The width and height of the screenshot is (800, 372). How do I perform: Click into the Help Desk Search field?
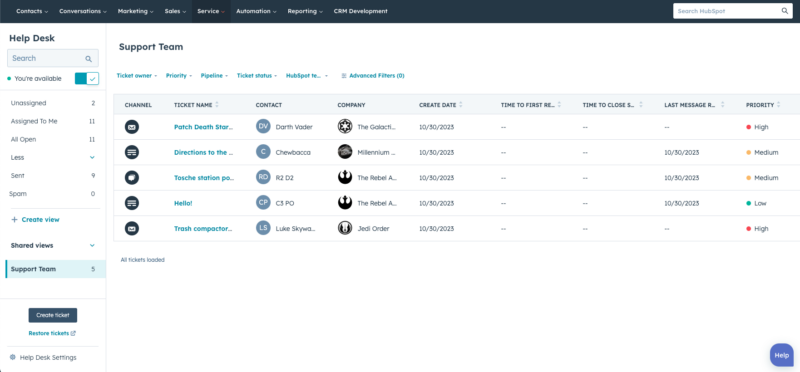coord(53,58)
